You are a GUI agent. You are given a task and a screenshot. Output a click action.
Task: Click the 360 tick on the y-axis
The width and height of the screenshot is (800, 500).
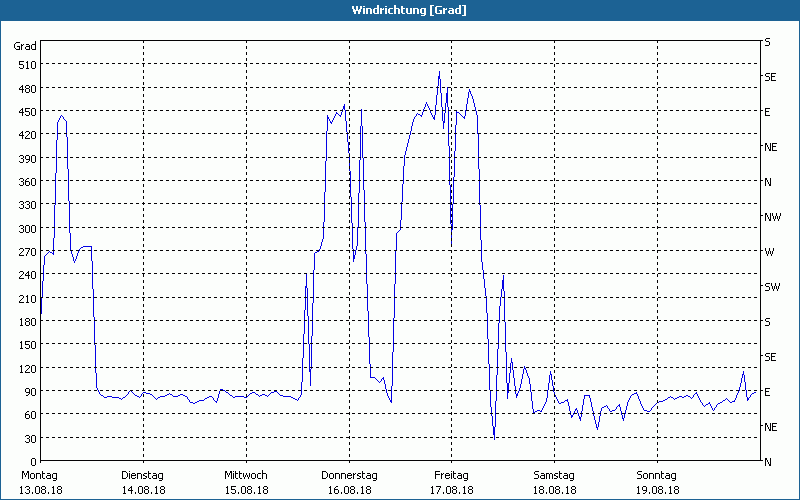click(x=25, y=182)
